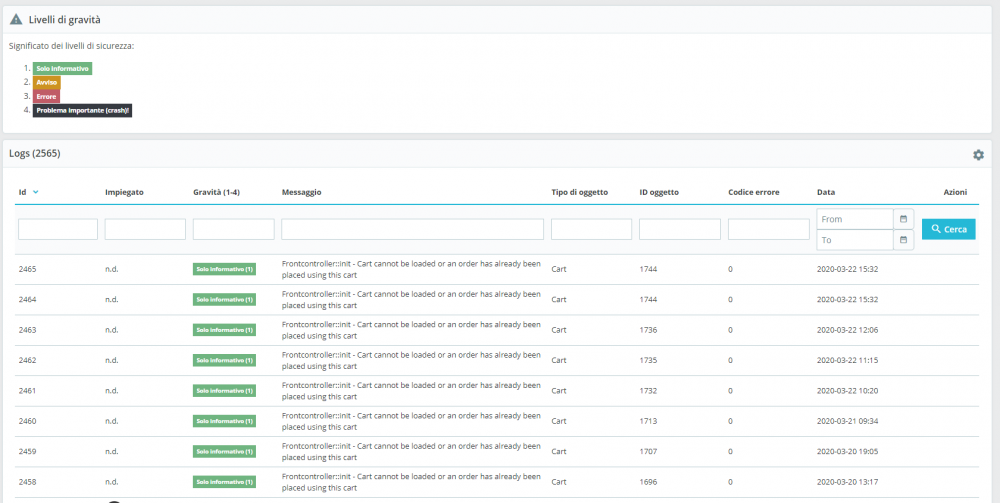
Task: Open the Logs settings gear icon
Action: coord(978,155)
